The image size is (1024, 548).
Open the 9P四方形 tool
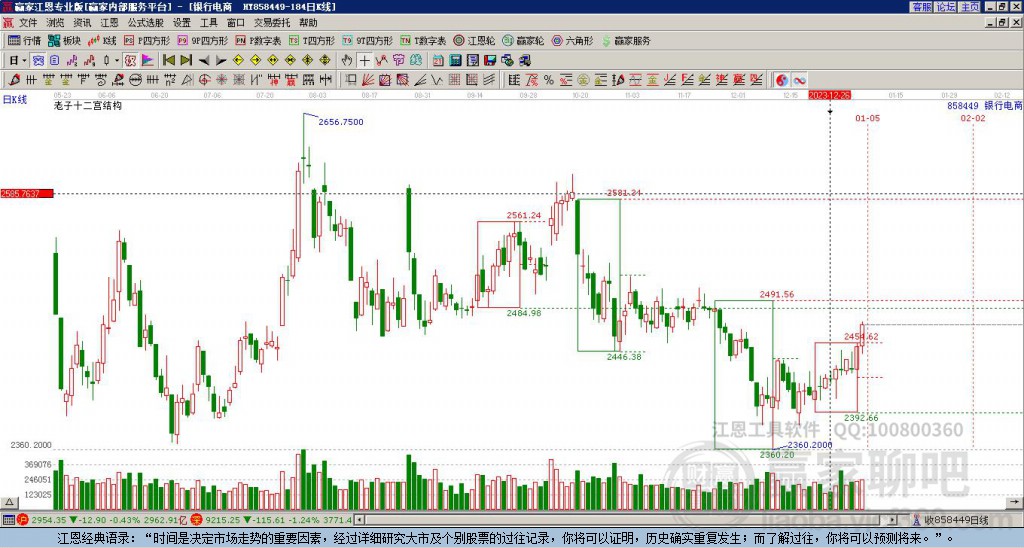tap(203, 40)
